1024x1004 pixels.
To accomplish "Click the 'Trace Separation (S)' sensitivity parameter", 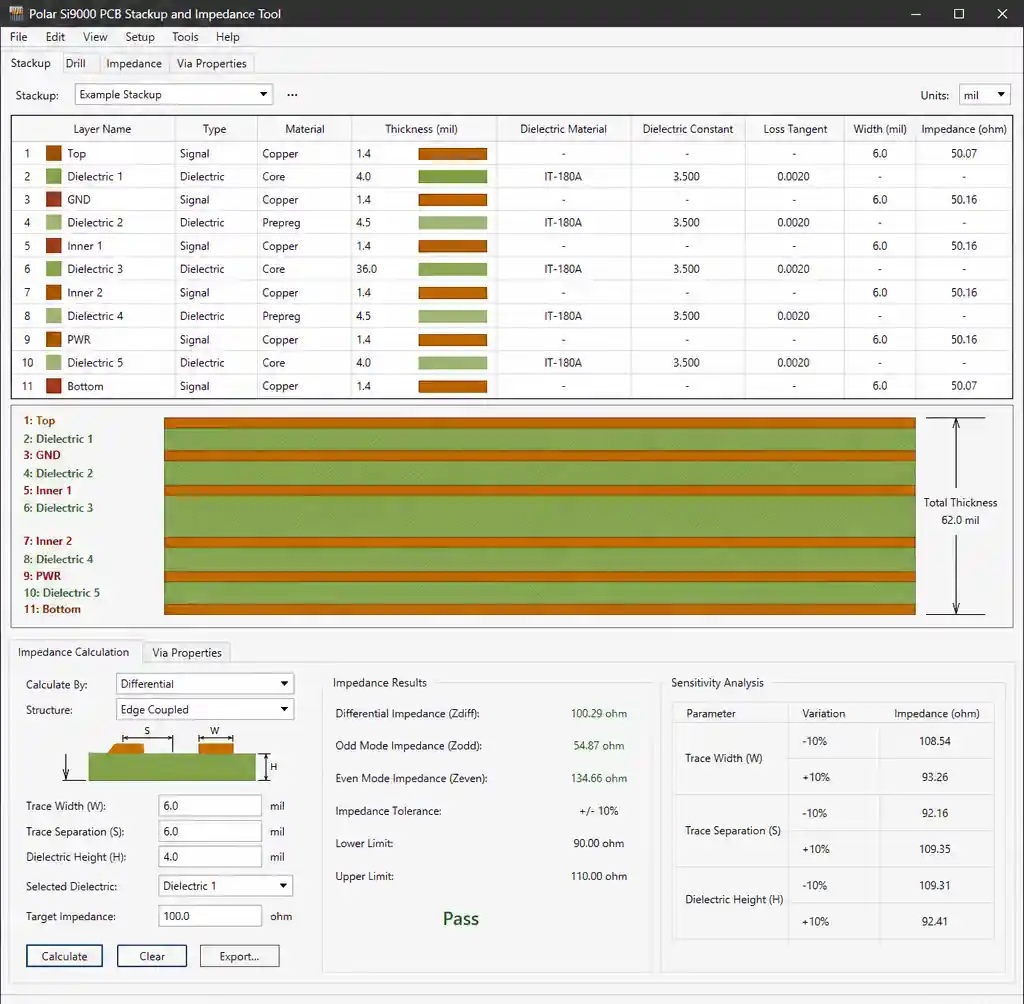I will 733,830.
